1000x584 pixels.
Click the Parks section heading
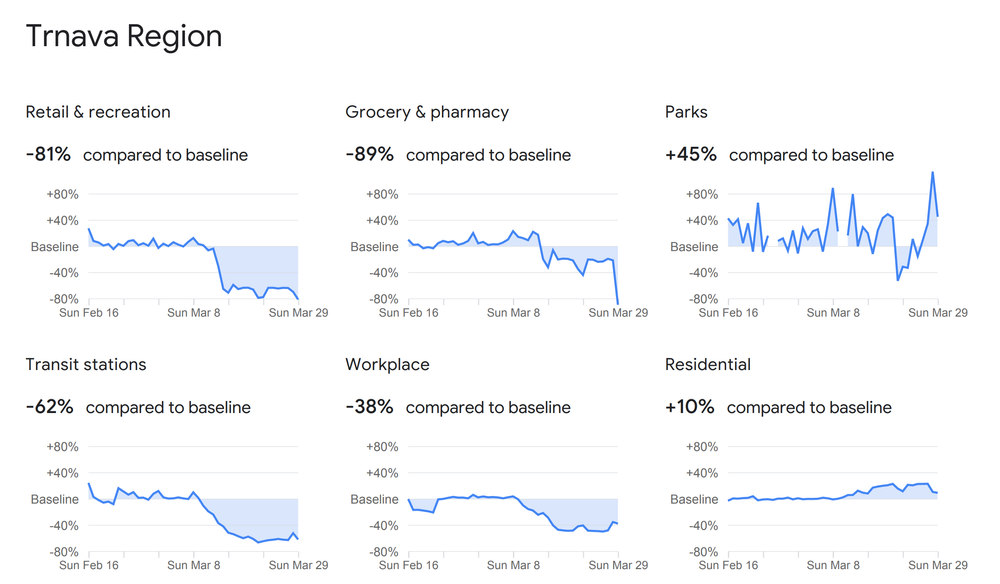686,112
